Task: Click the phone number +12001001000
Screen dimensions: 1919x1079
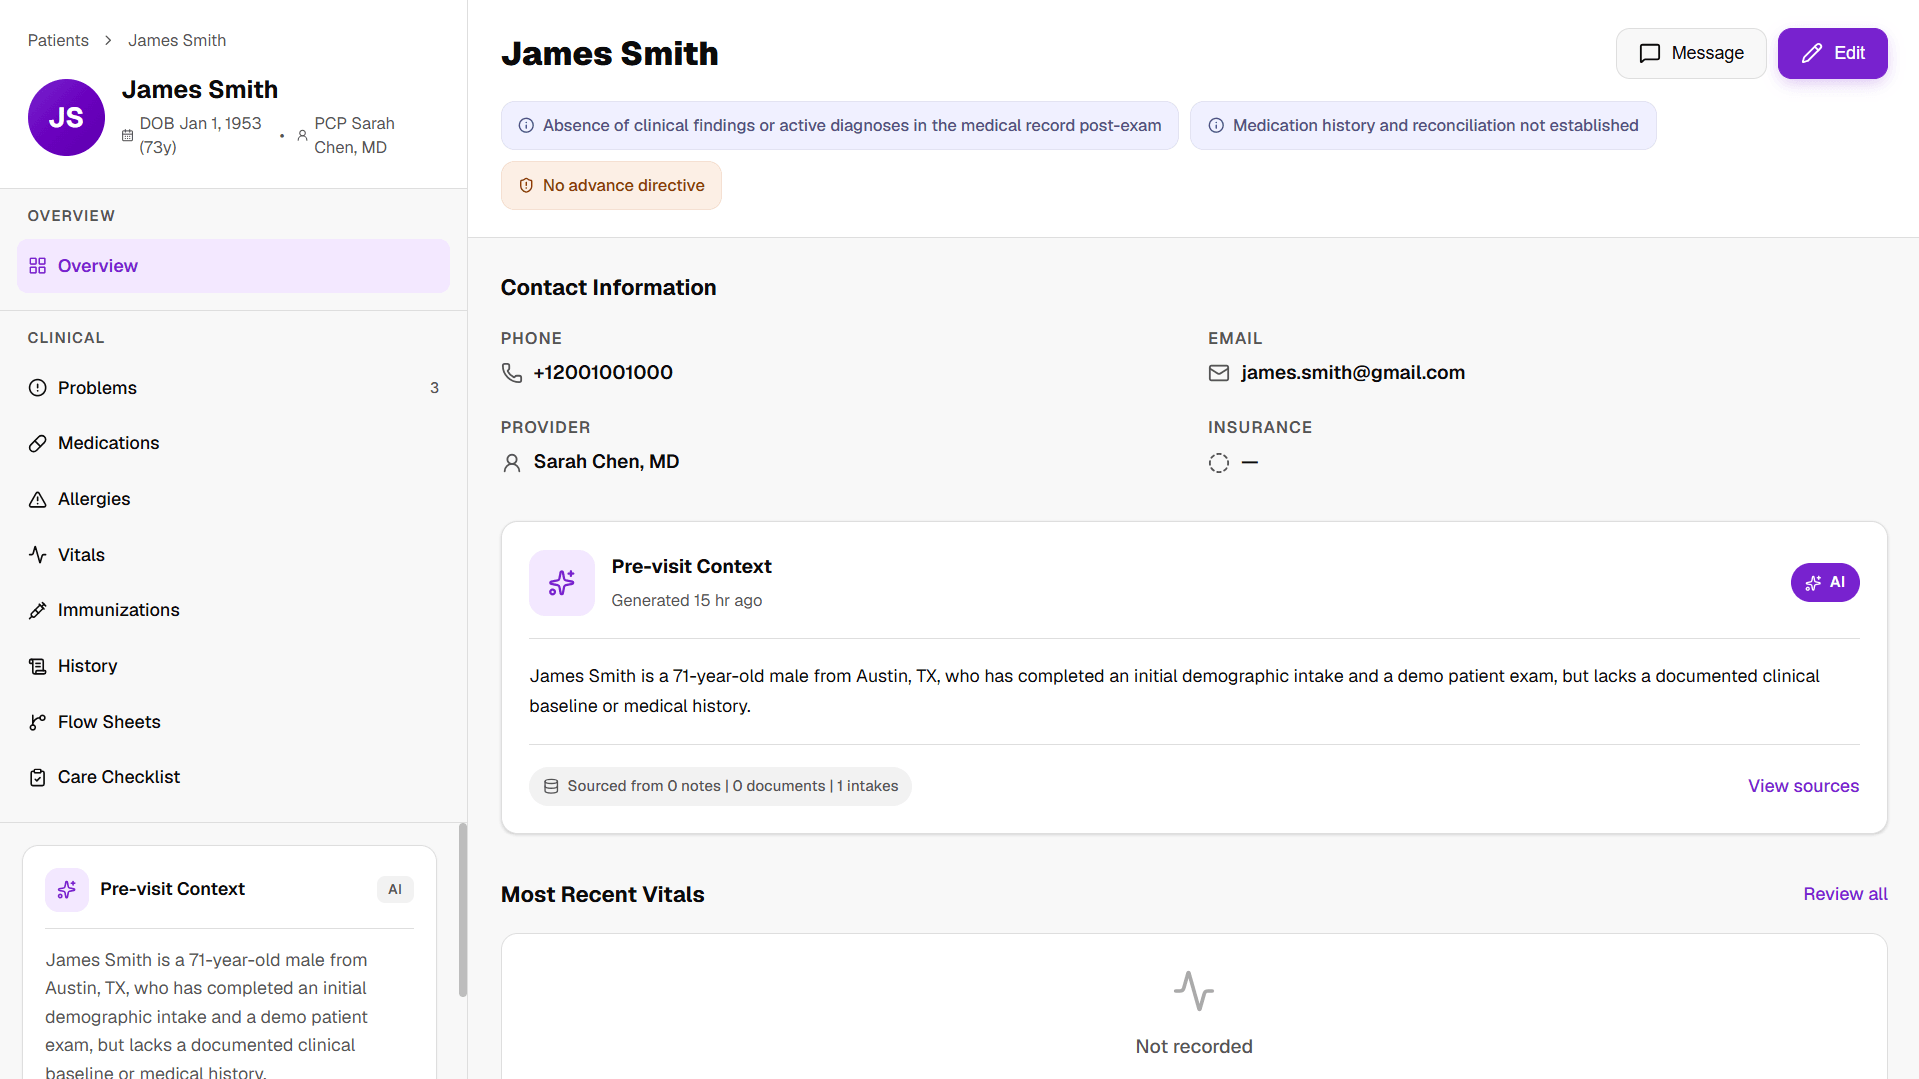Action: pos(603,373)
